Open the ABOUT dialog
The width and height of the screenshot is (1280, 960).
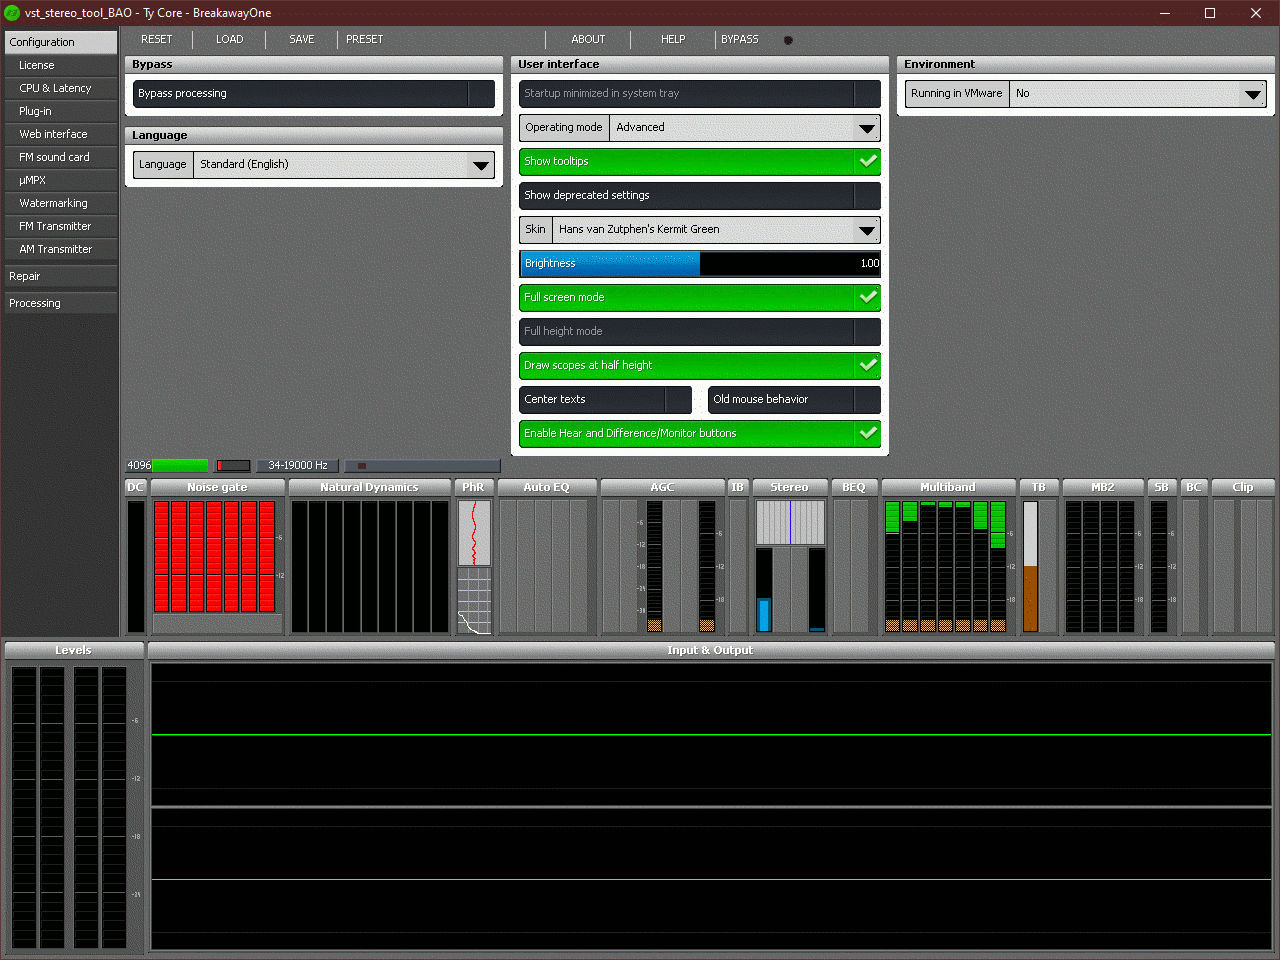tap(588, 40)
